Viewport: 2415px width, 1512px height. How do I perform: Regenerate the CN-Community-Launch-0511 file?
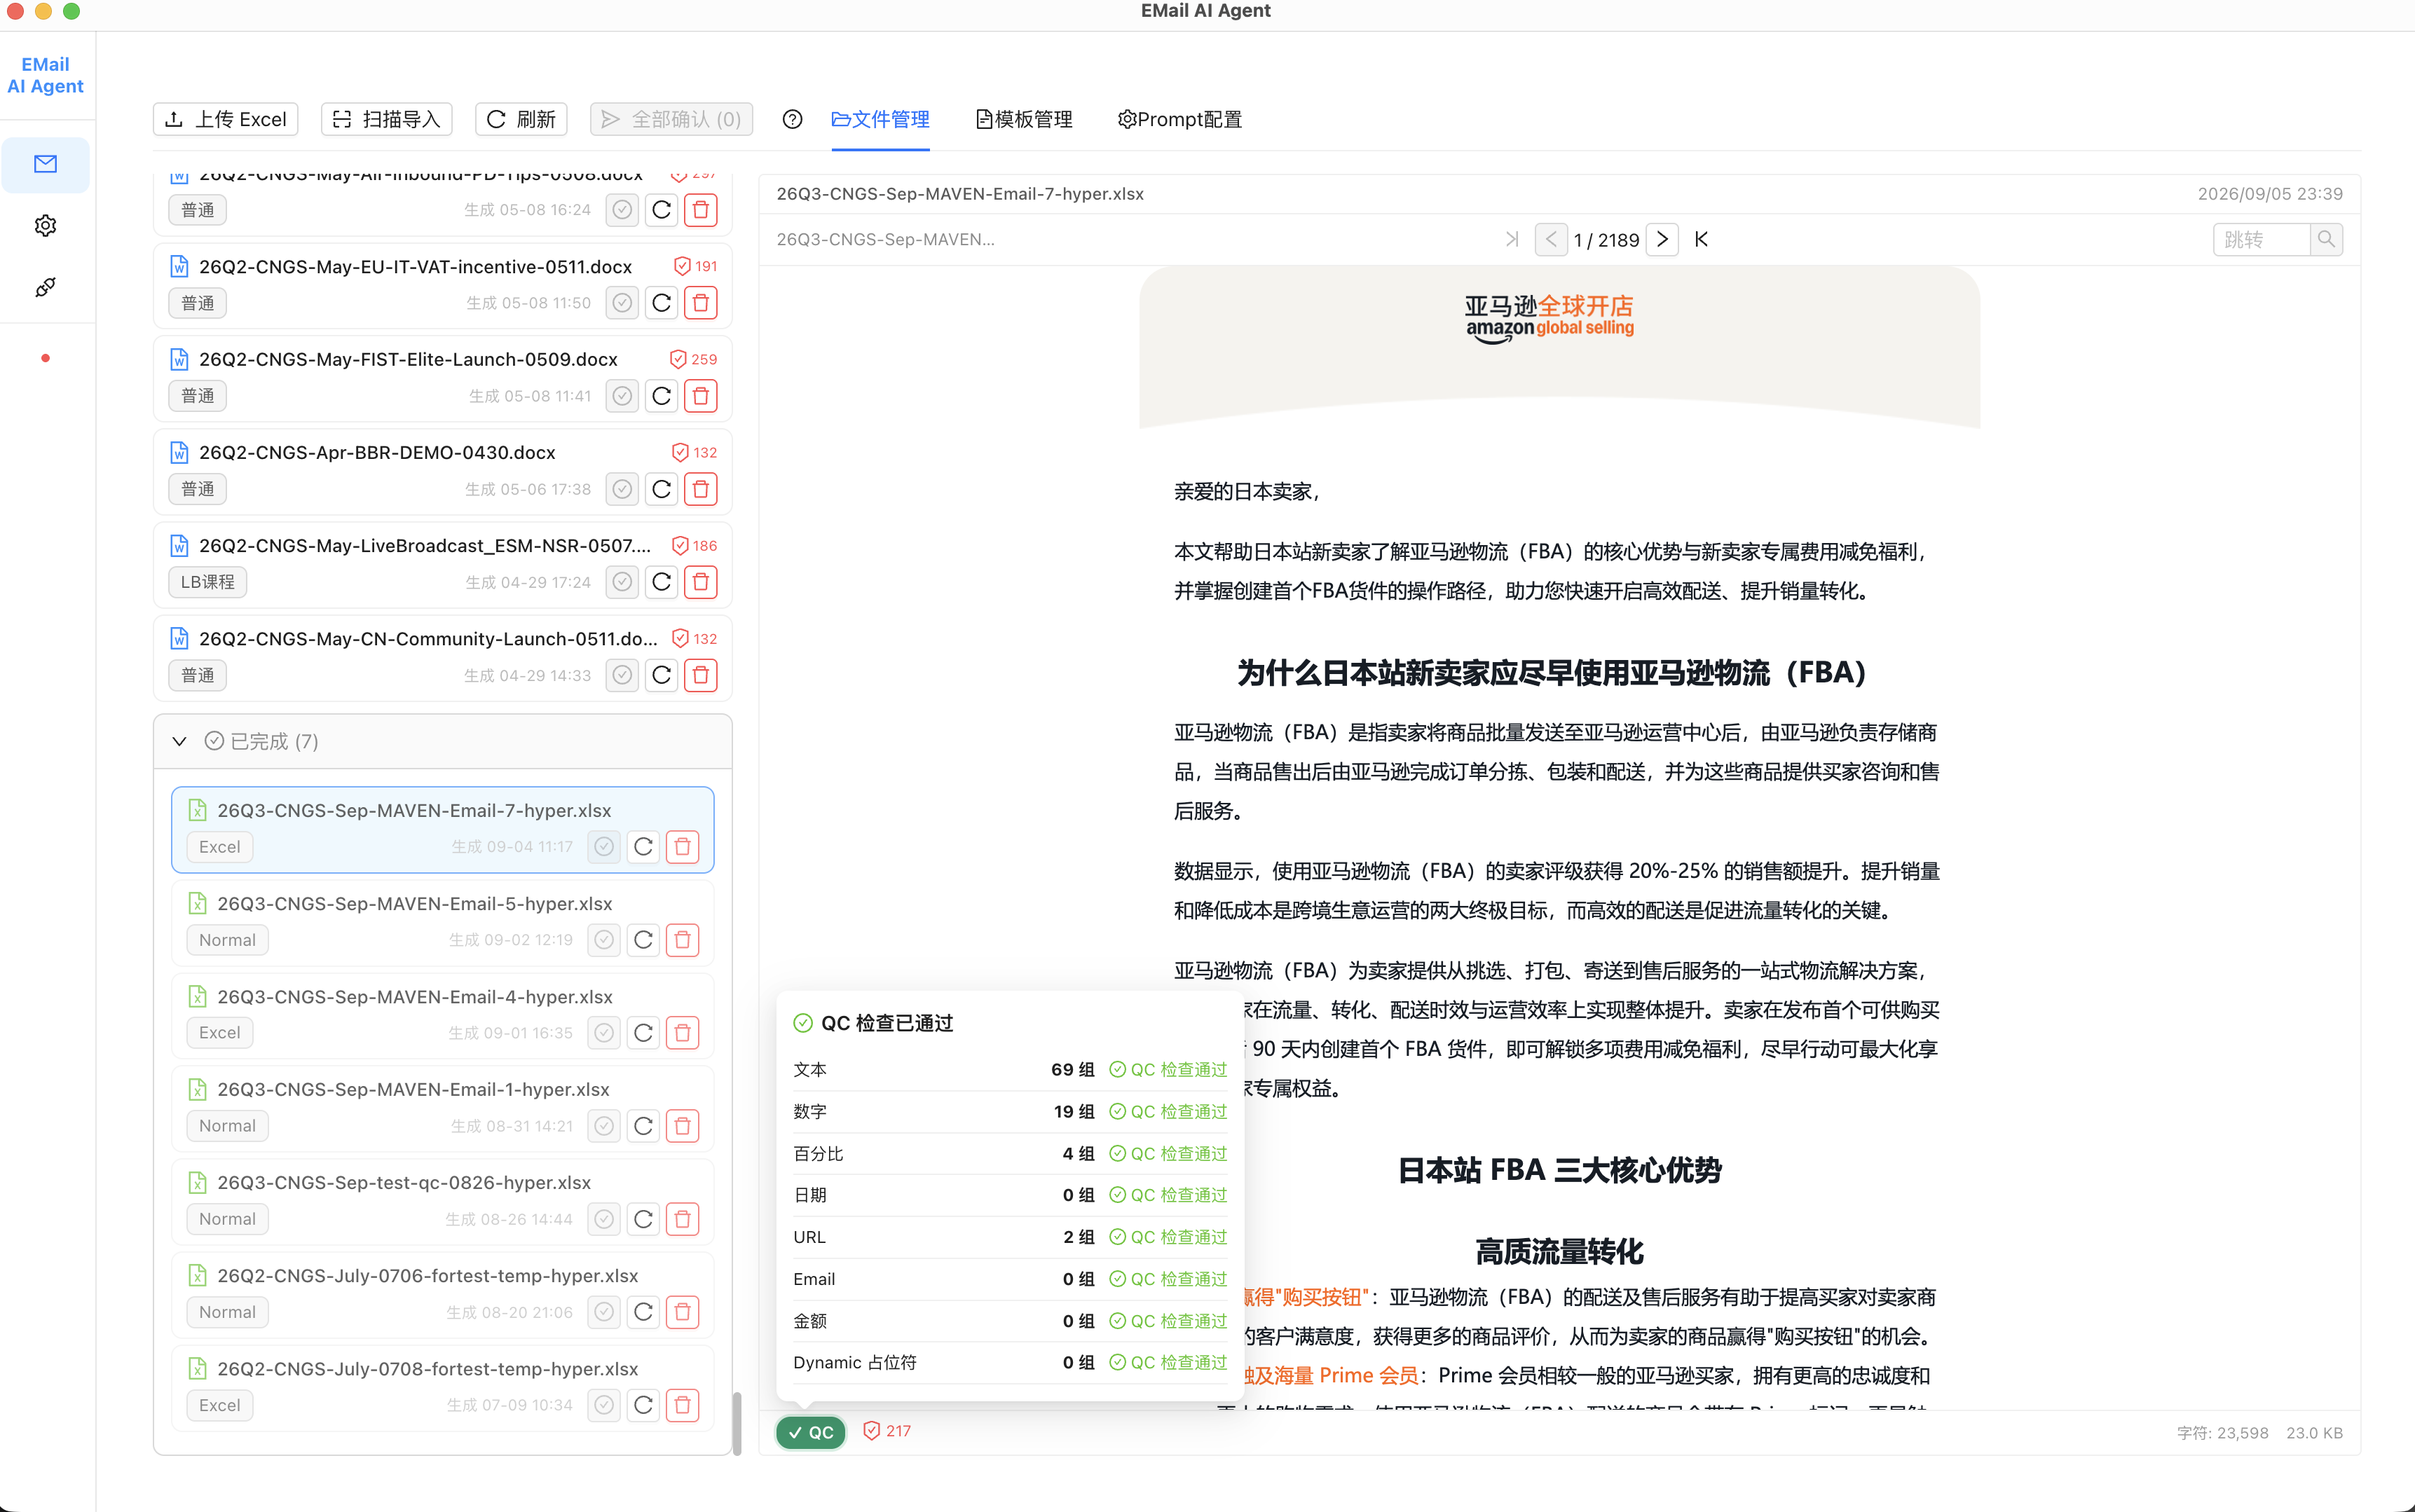point(661,675)
